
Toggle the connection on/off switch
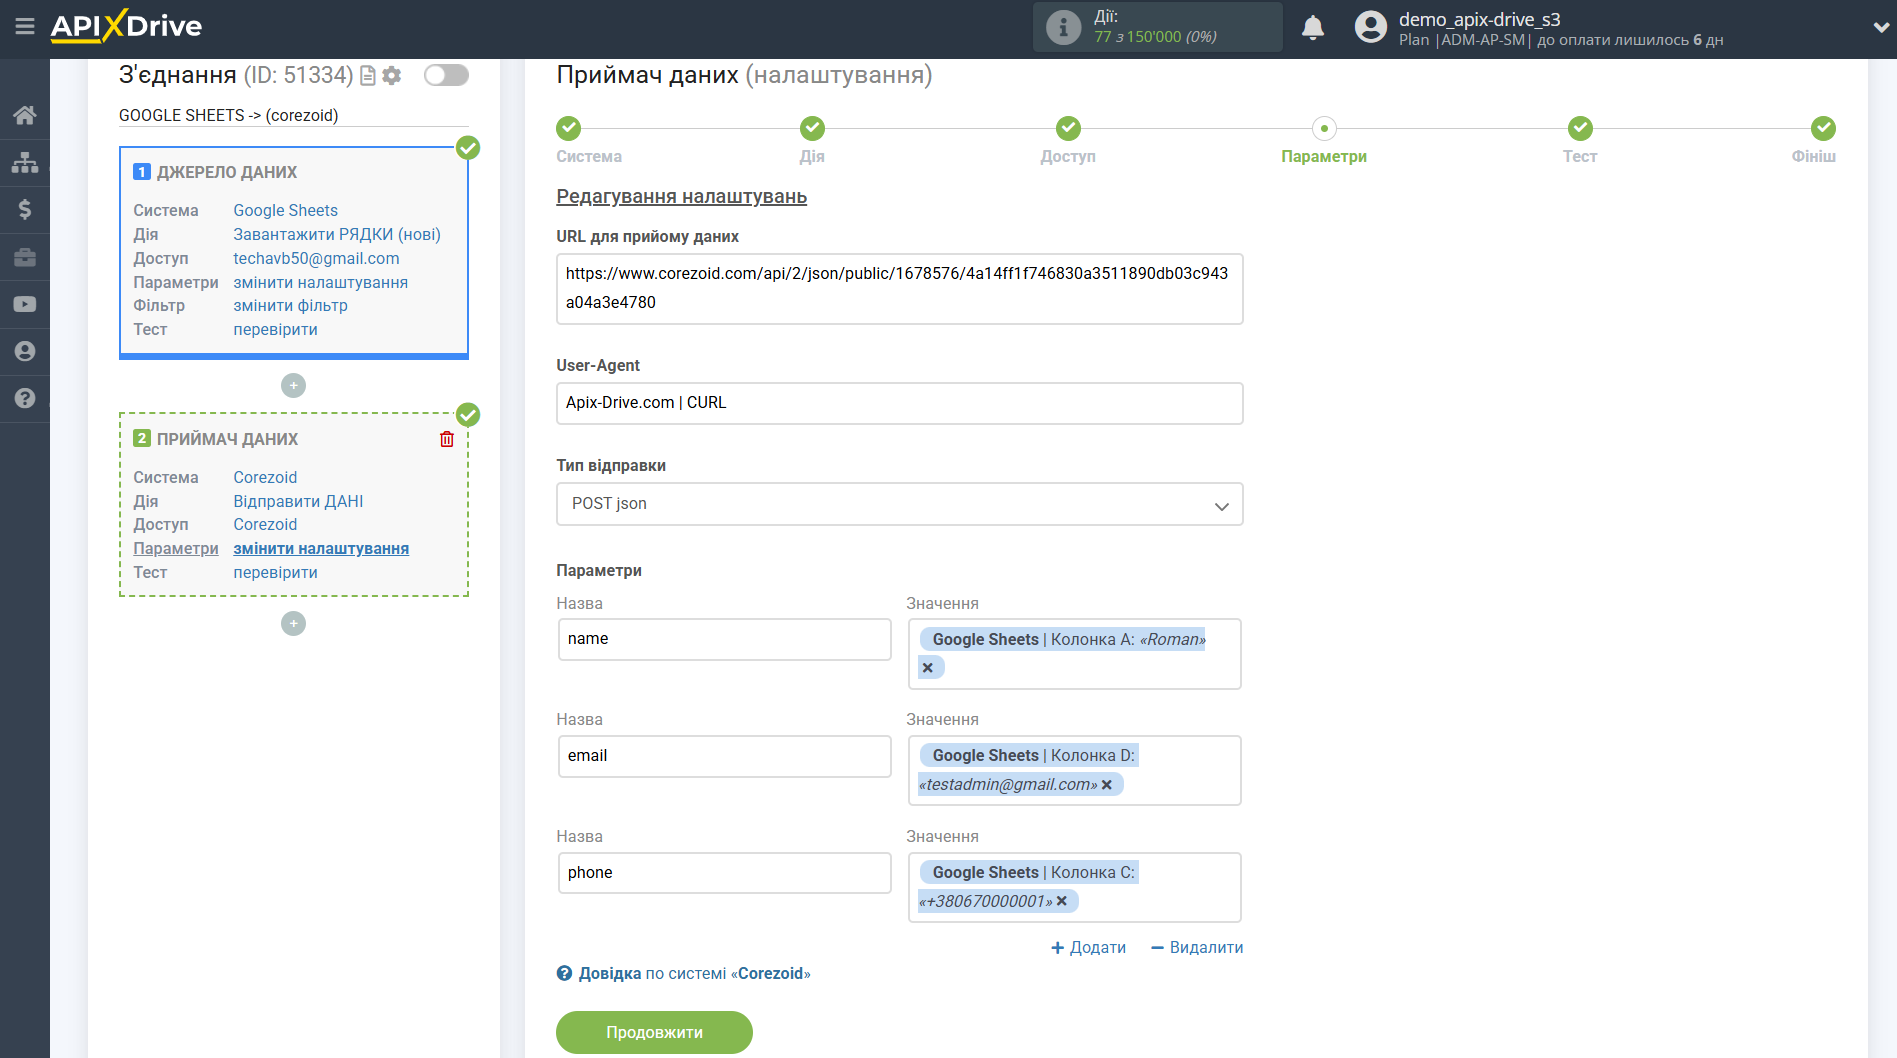pyautogui.click(x=446, y=75)
